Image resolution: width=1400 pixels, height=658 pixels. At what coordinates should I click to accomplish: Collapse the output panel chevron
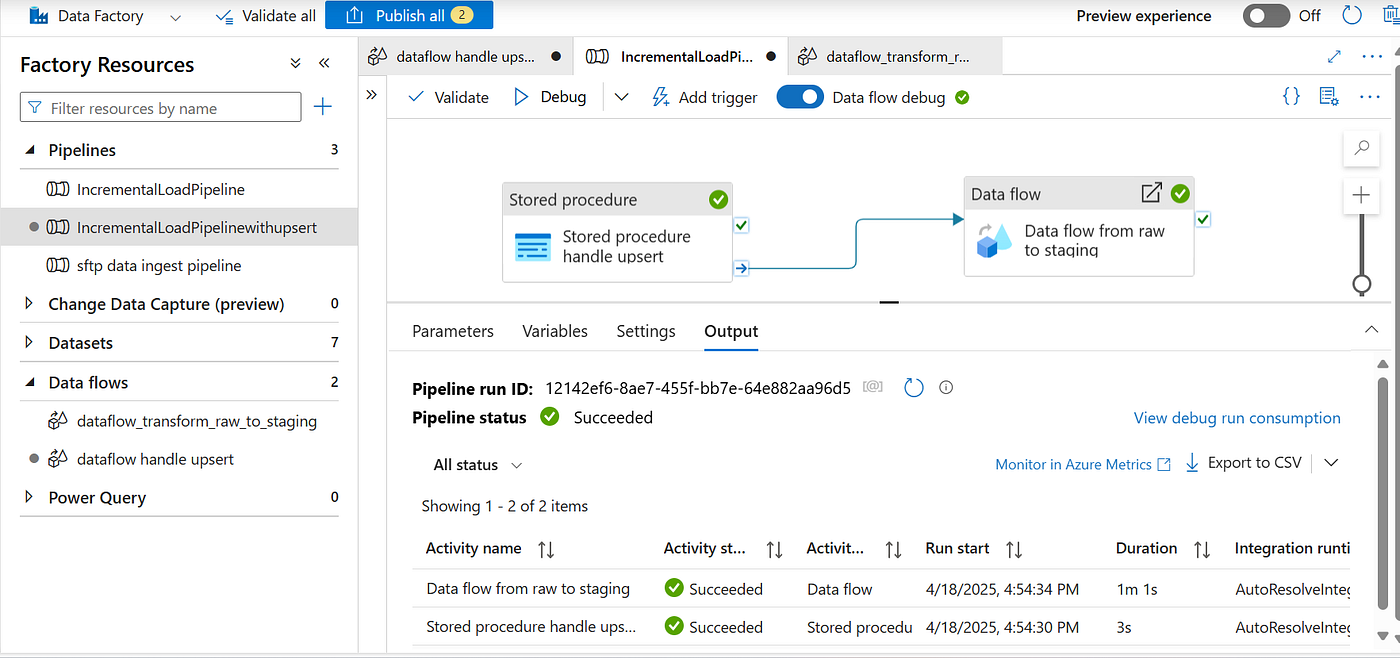click(1370, 330)
